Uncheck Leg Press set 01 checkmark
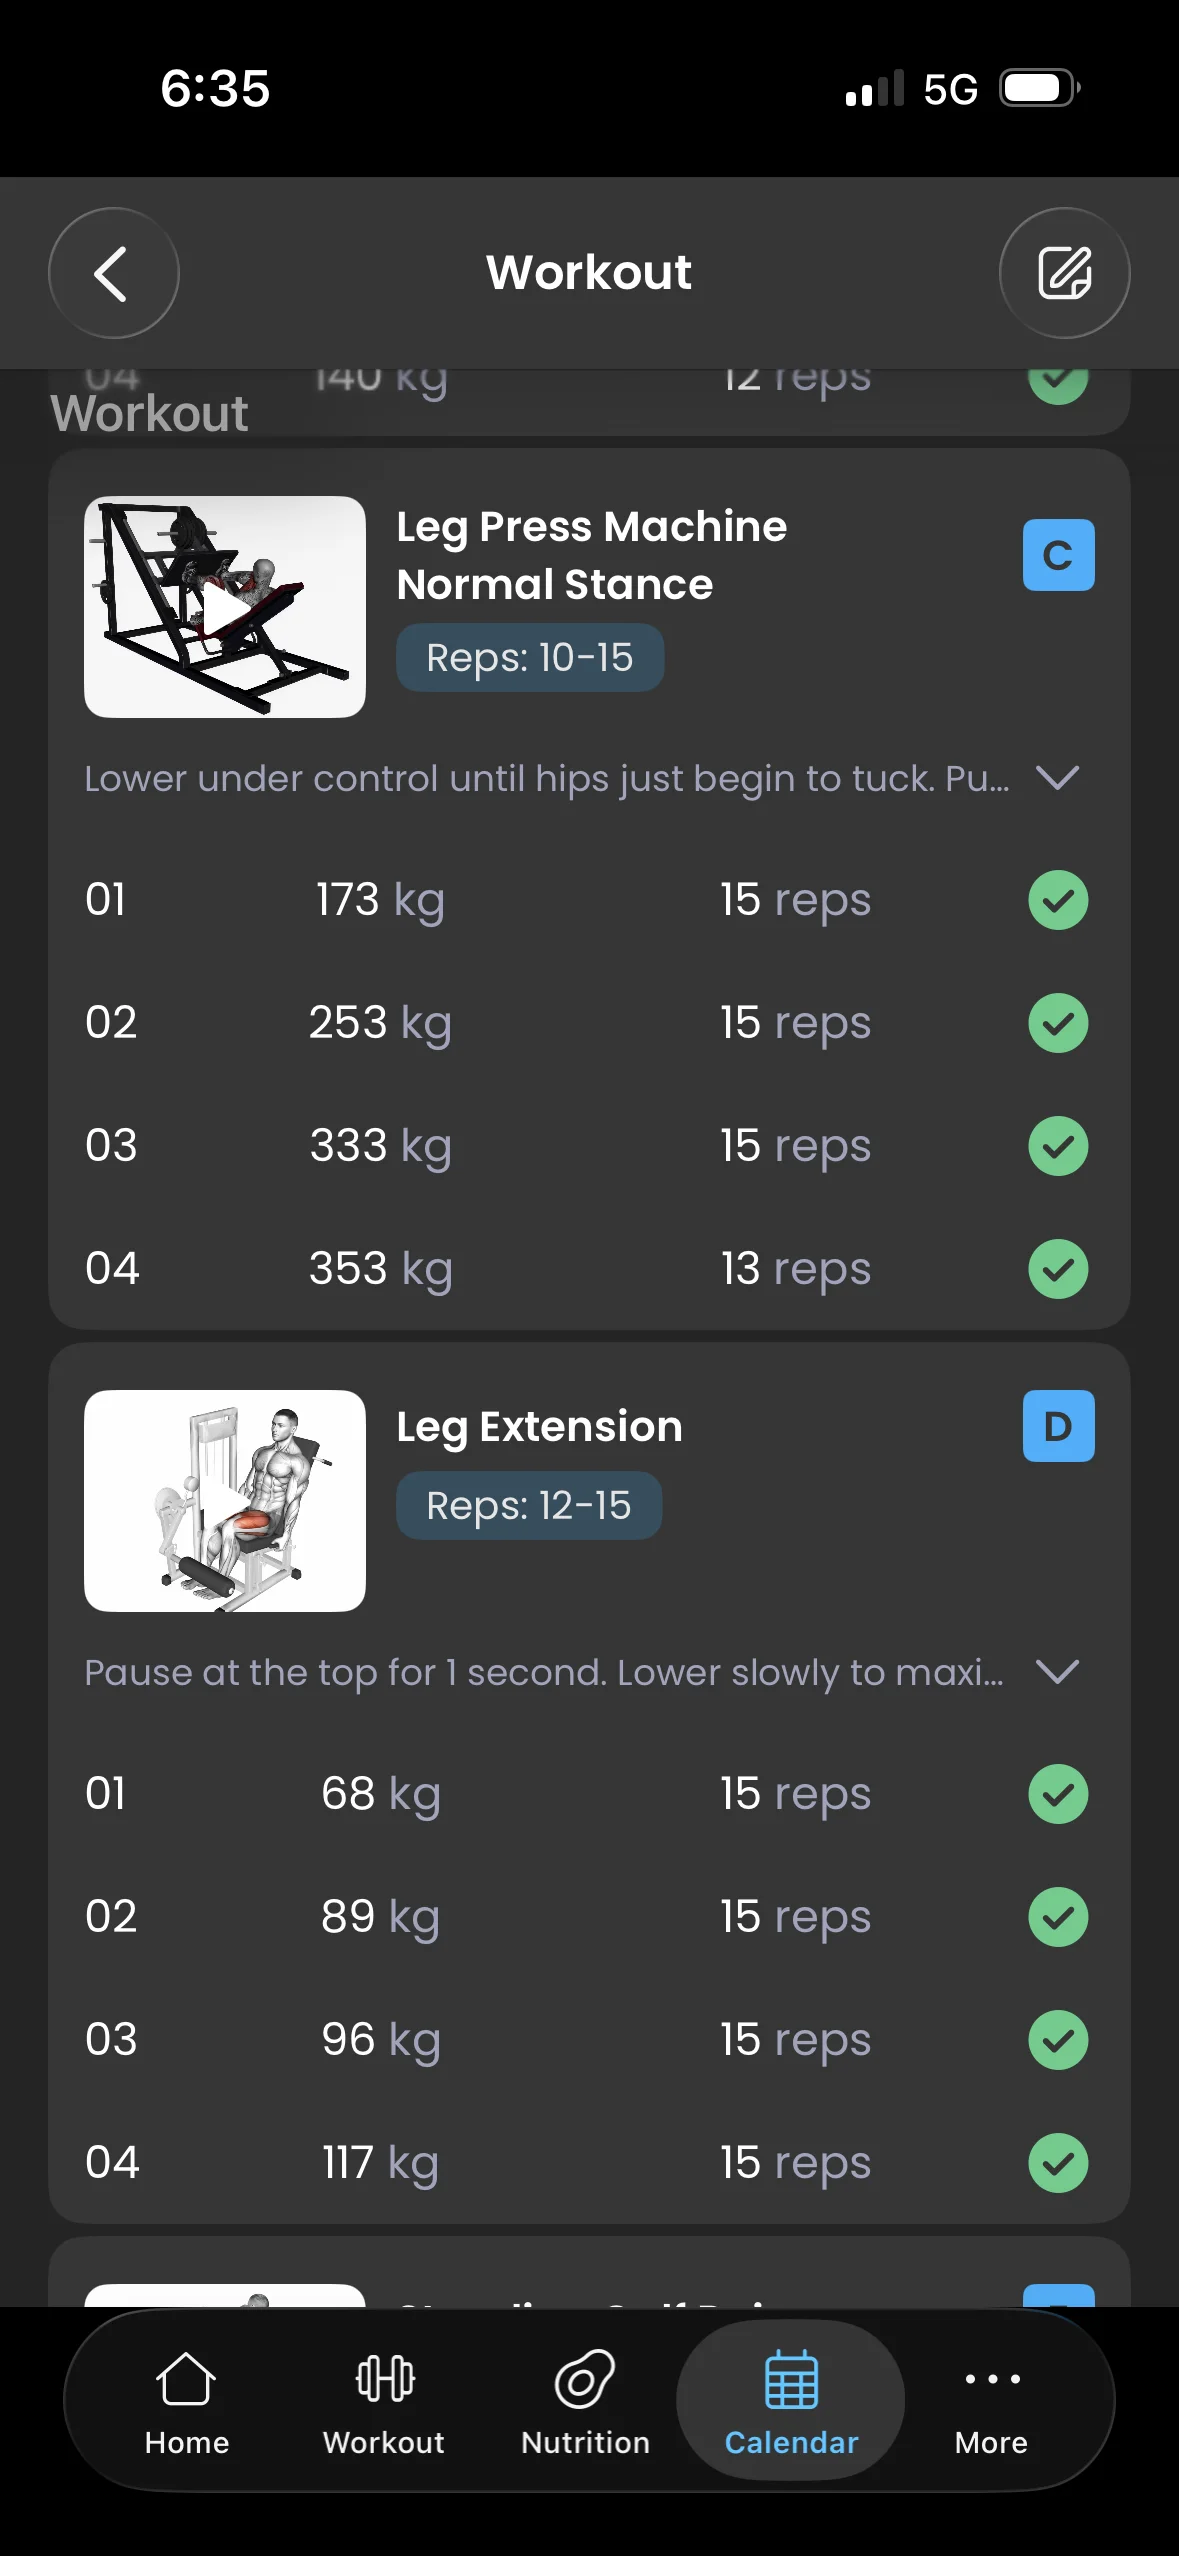This screenshot has height=2556, width=1179. 1058,900
